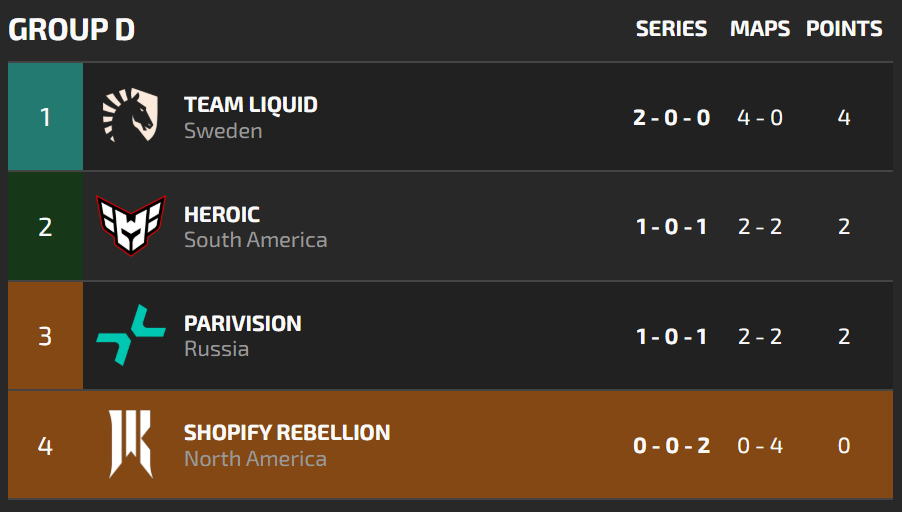This screenshot has width=902, height=512.
Task: Click the Heroic team logo
Action: tap(130, 226)
